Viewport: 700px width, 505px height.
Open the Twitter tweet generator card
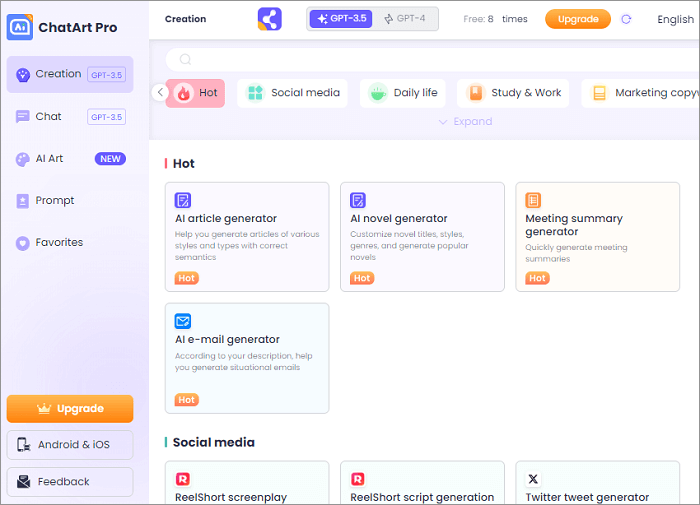(597, 483)
